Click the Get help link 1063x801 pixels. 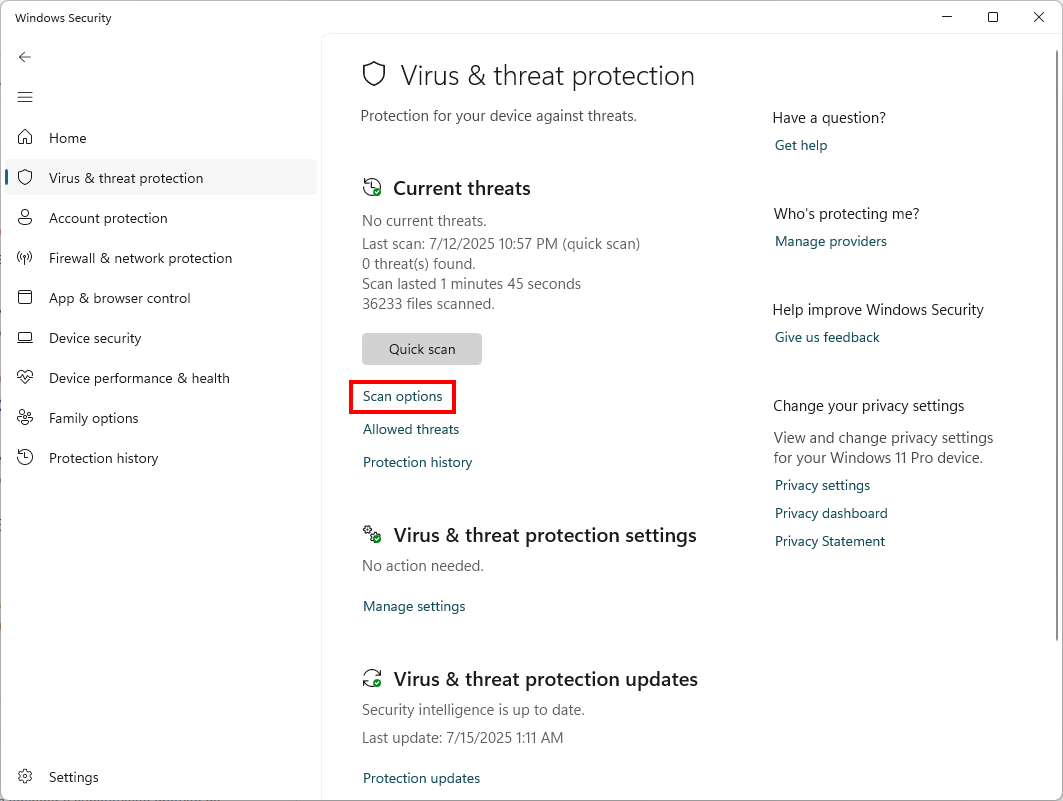point(801,145)
